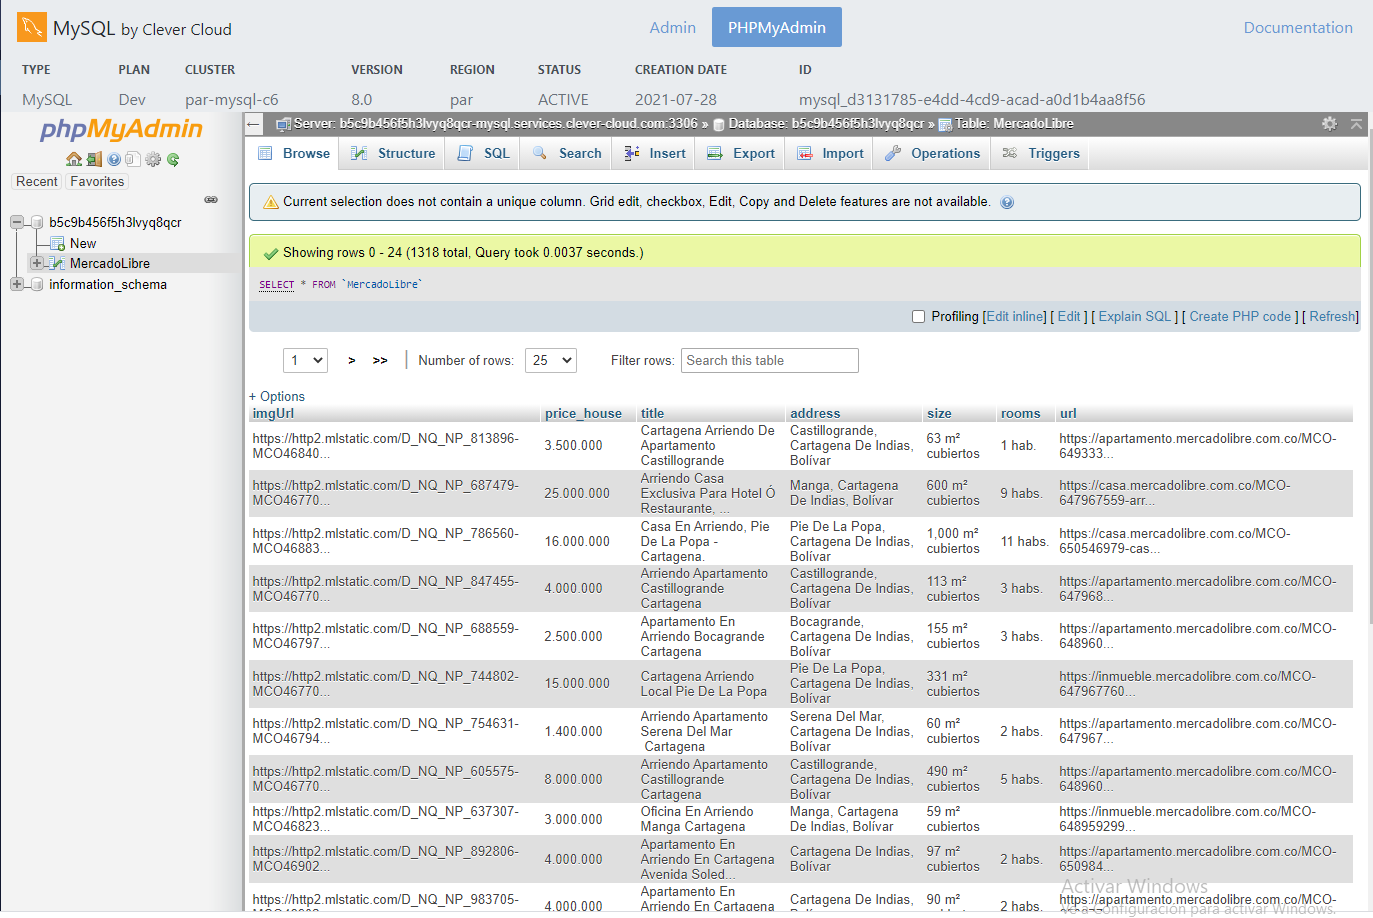Jump to last page with >> button

click(380, 360)
